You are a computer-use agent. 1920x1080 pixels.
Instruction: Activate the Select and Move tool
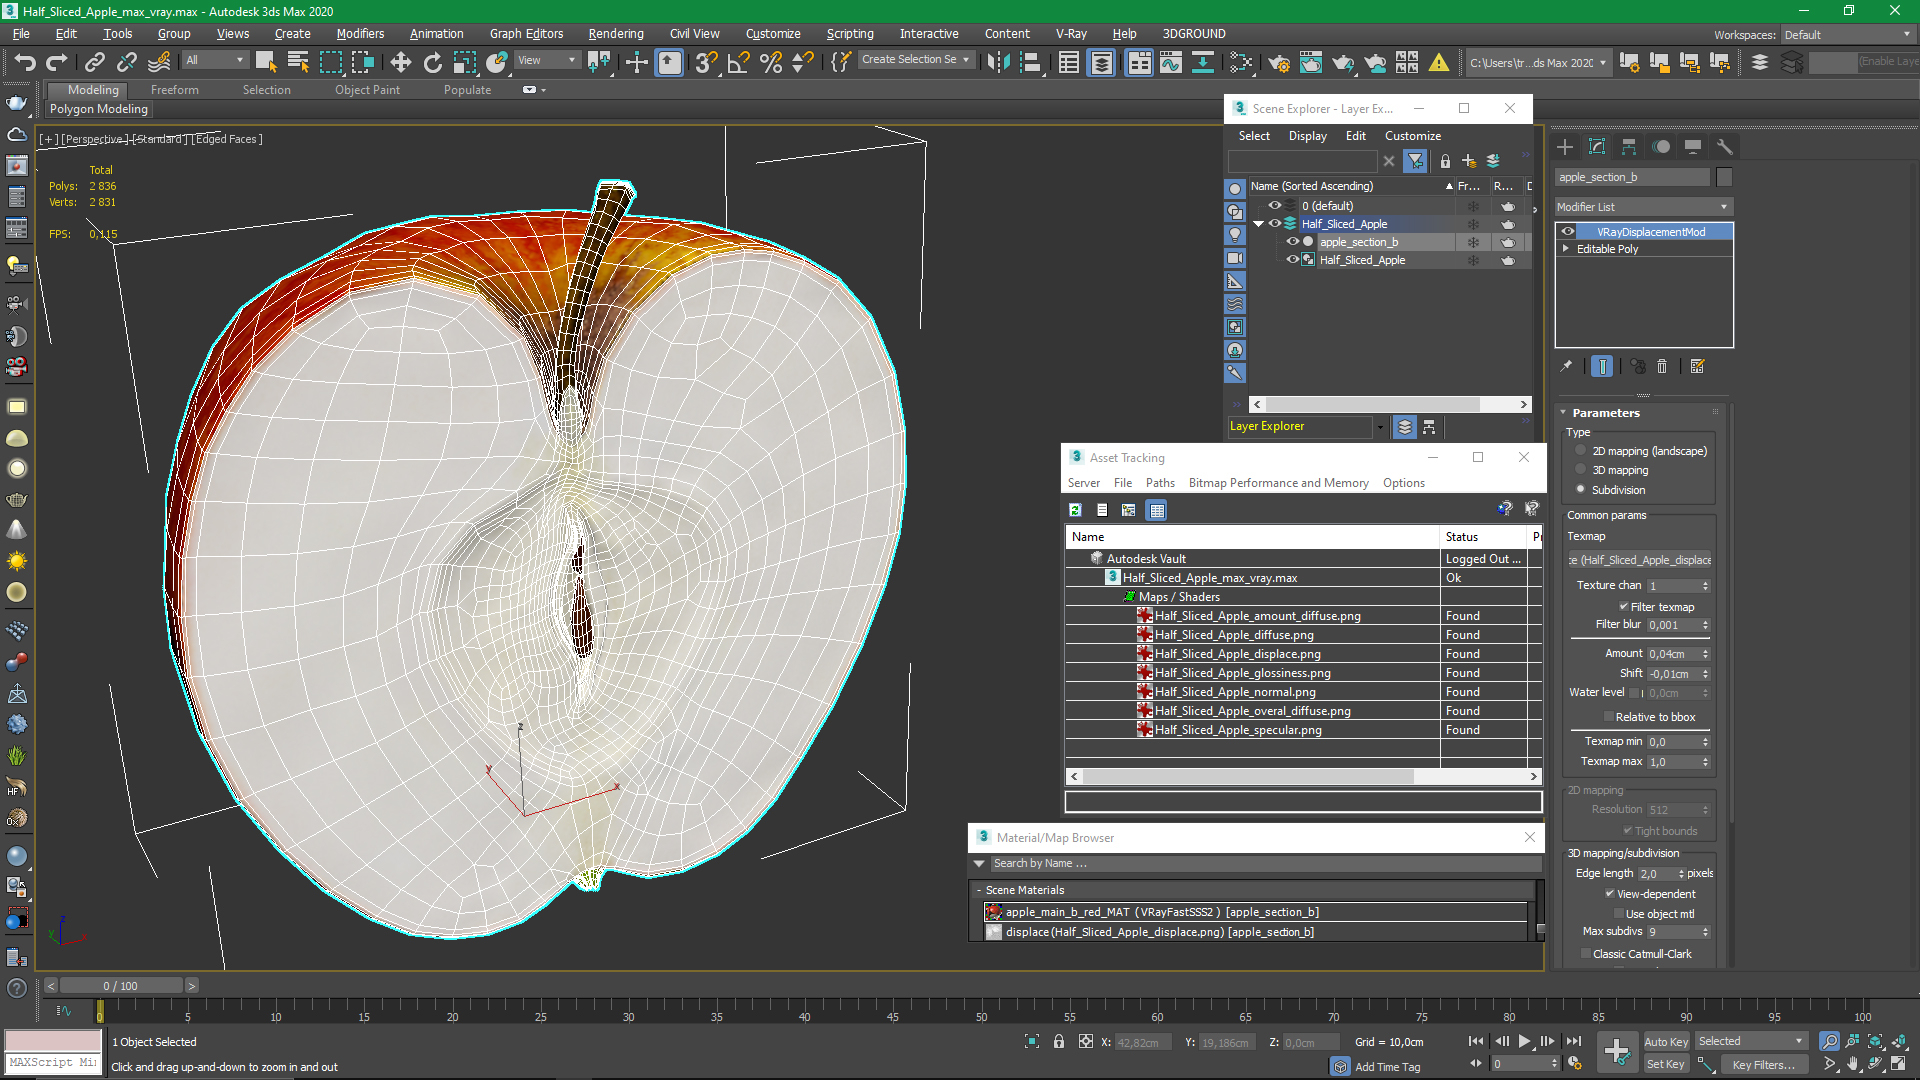pyautogui.click(x=400, y=62)
